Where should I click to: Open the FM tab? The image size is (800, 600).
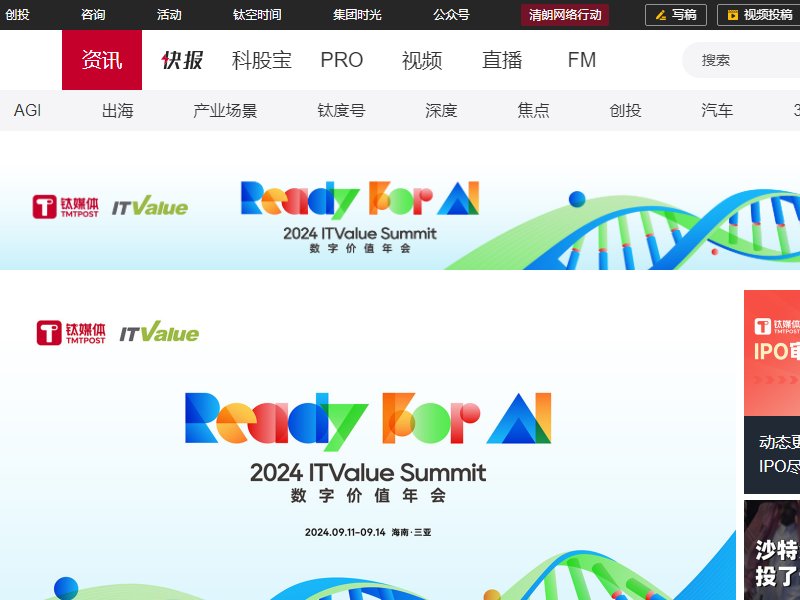pyautogui.click(x=582, y=60)
